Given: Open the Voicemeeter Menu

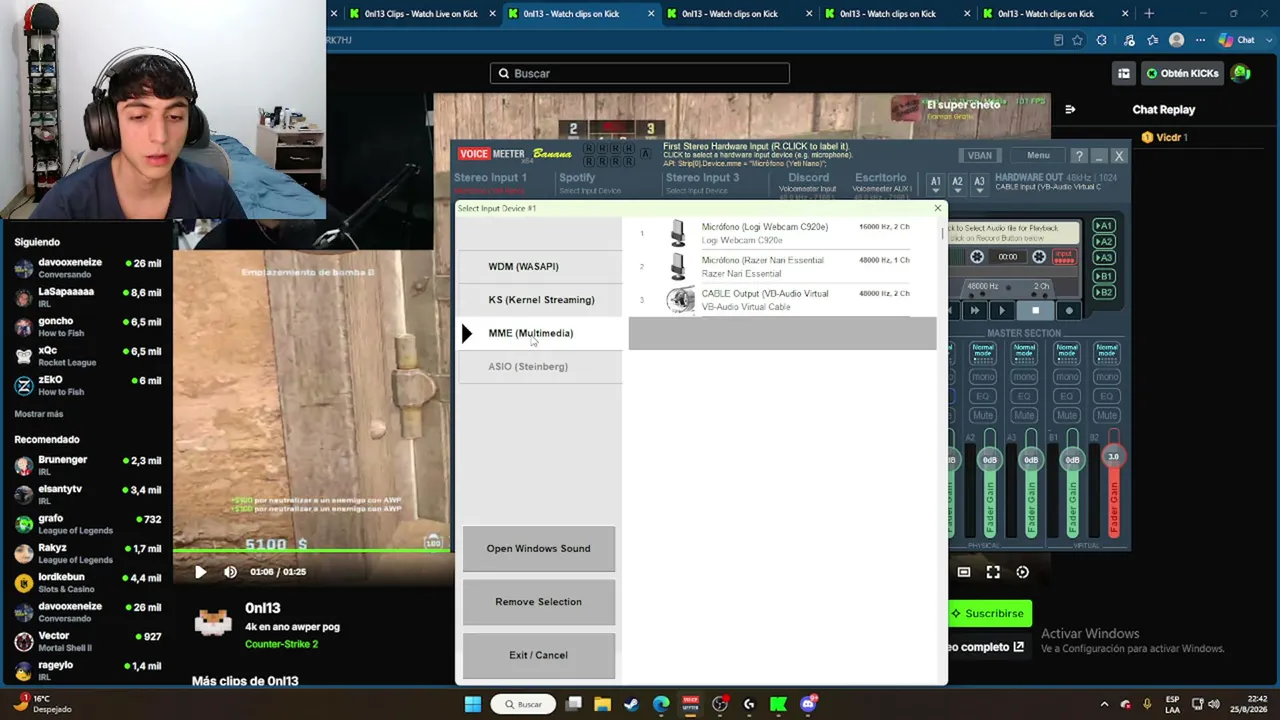Looking at the screenshot, I should pyautogui.click(x=1038, y=156).
